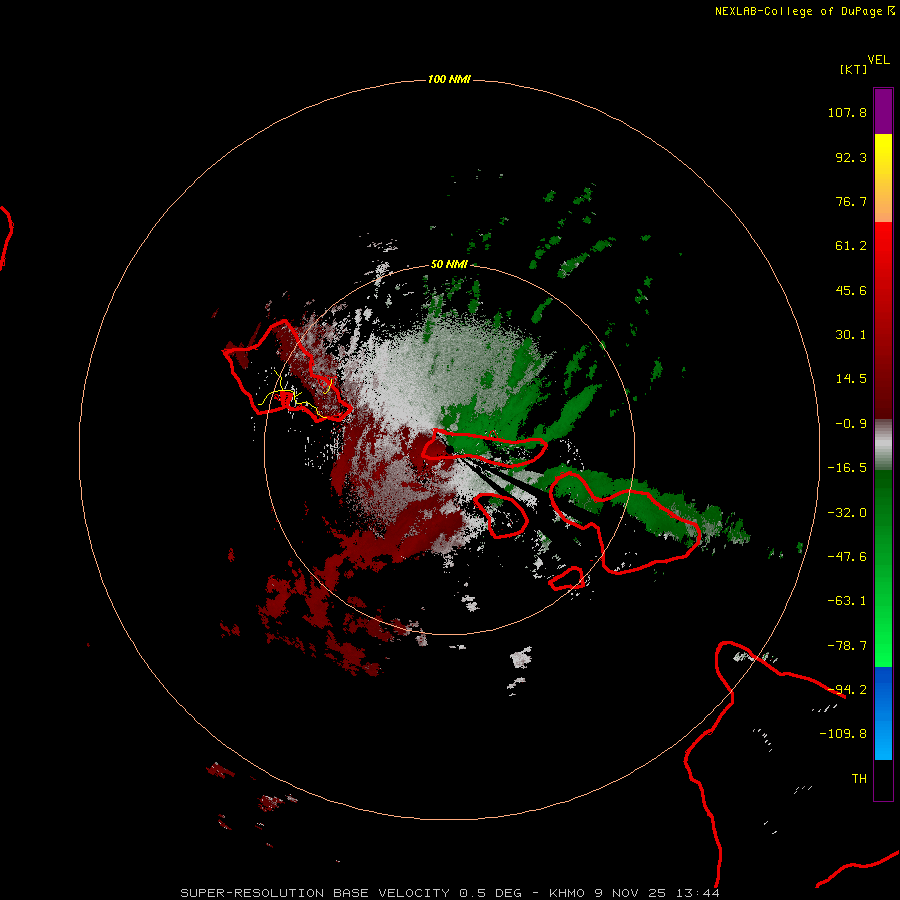Click the -47.6 velocity scale value

pos(847,557)
